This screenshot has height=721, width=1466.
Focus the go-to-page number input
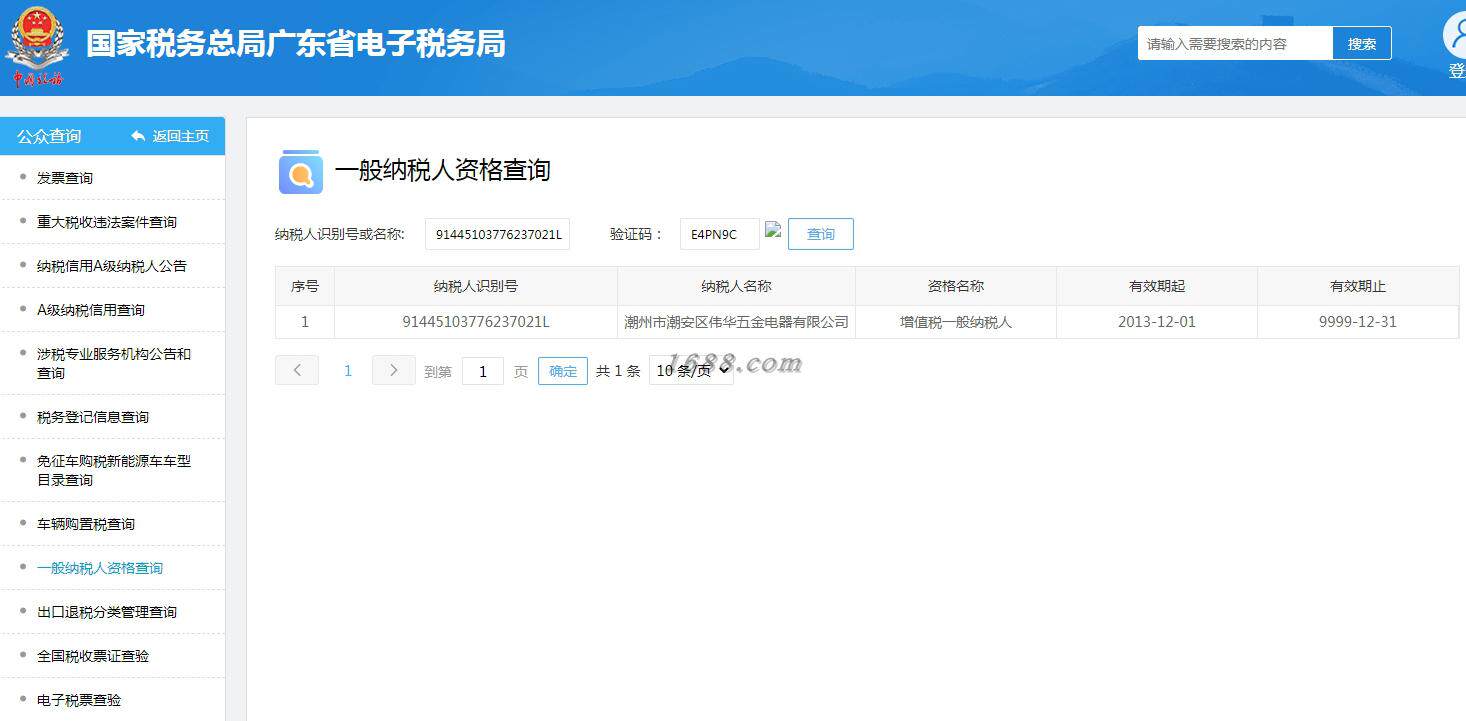[483, 371]
